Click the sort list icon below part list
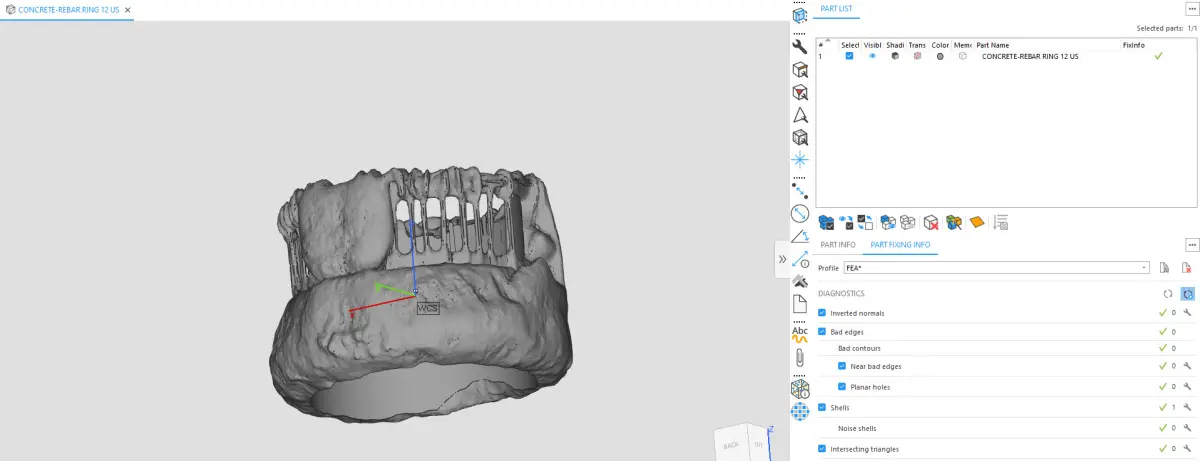 (1001, 222)
